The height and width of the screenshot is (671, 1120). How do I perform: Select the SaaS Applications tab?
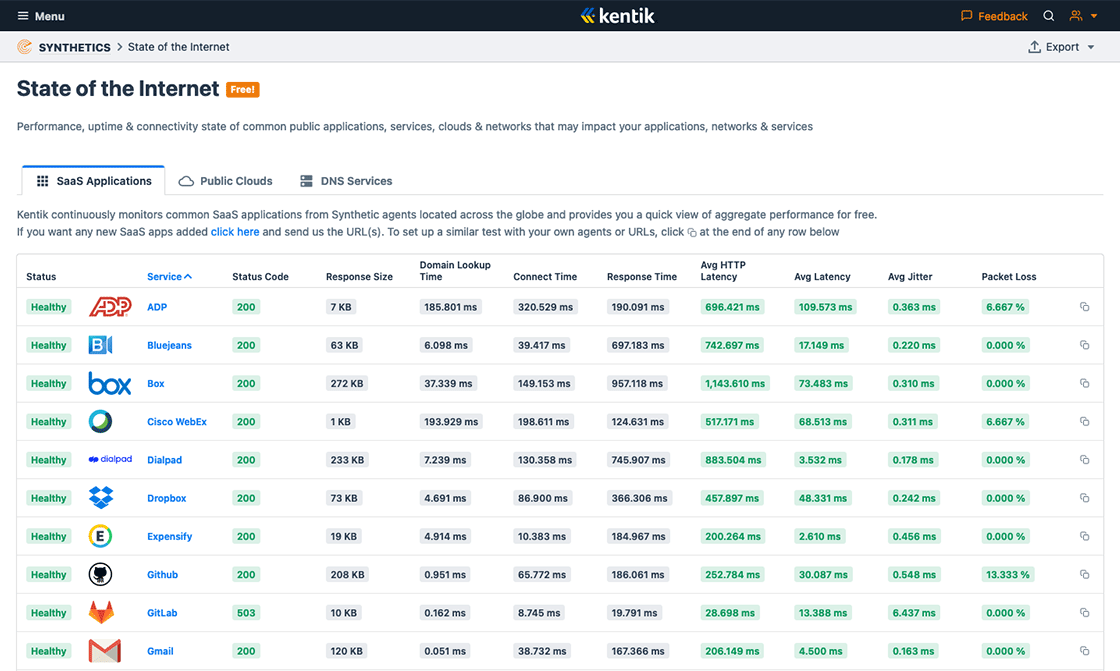(x=93, y=181)
